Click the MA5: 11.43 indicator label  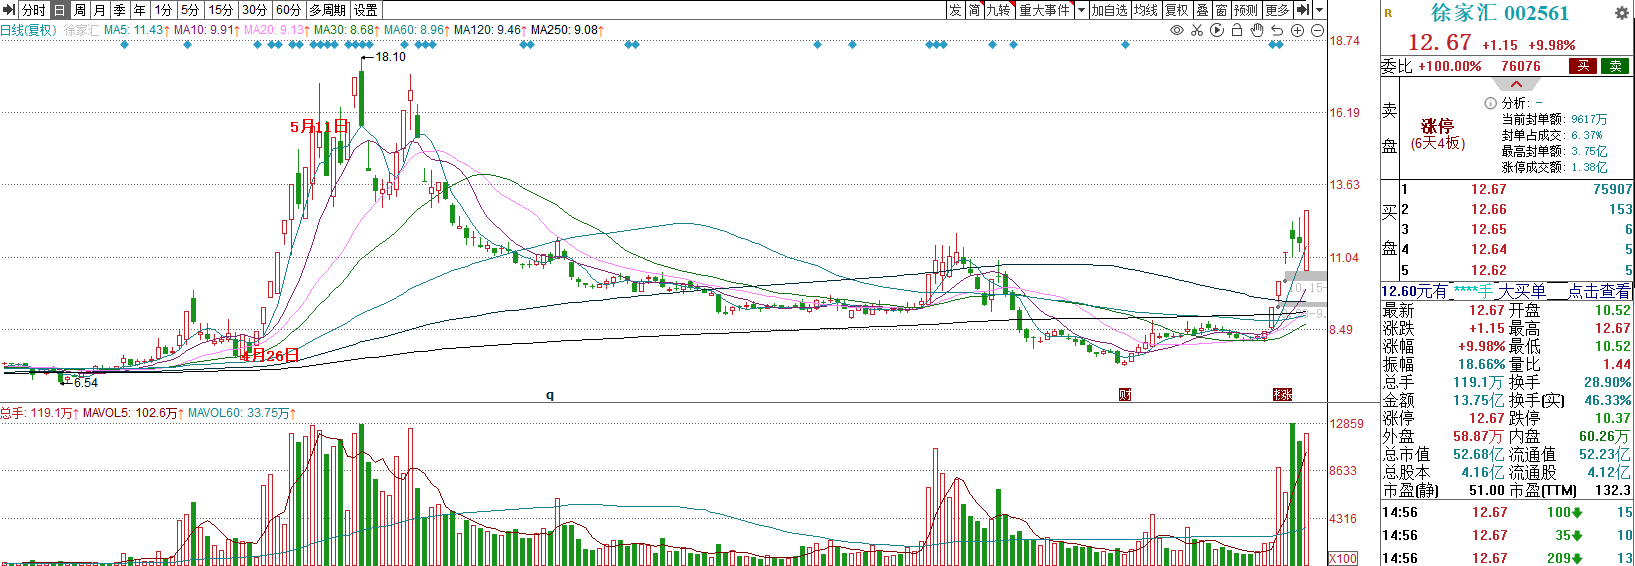[x=136, y=30]
